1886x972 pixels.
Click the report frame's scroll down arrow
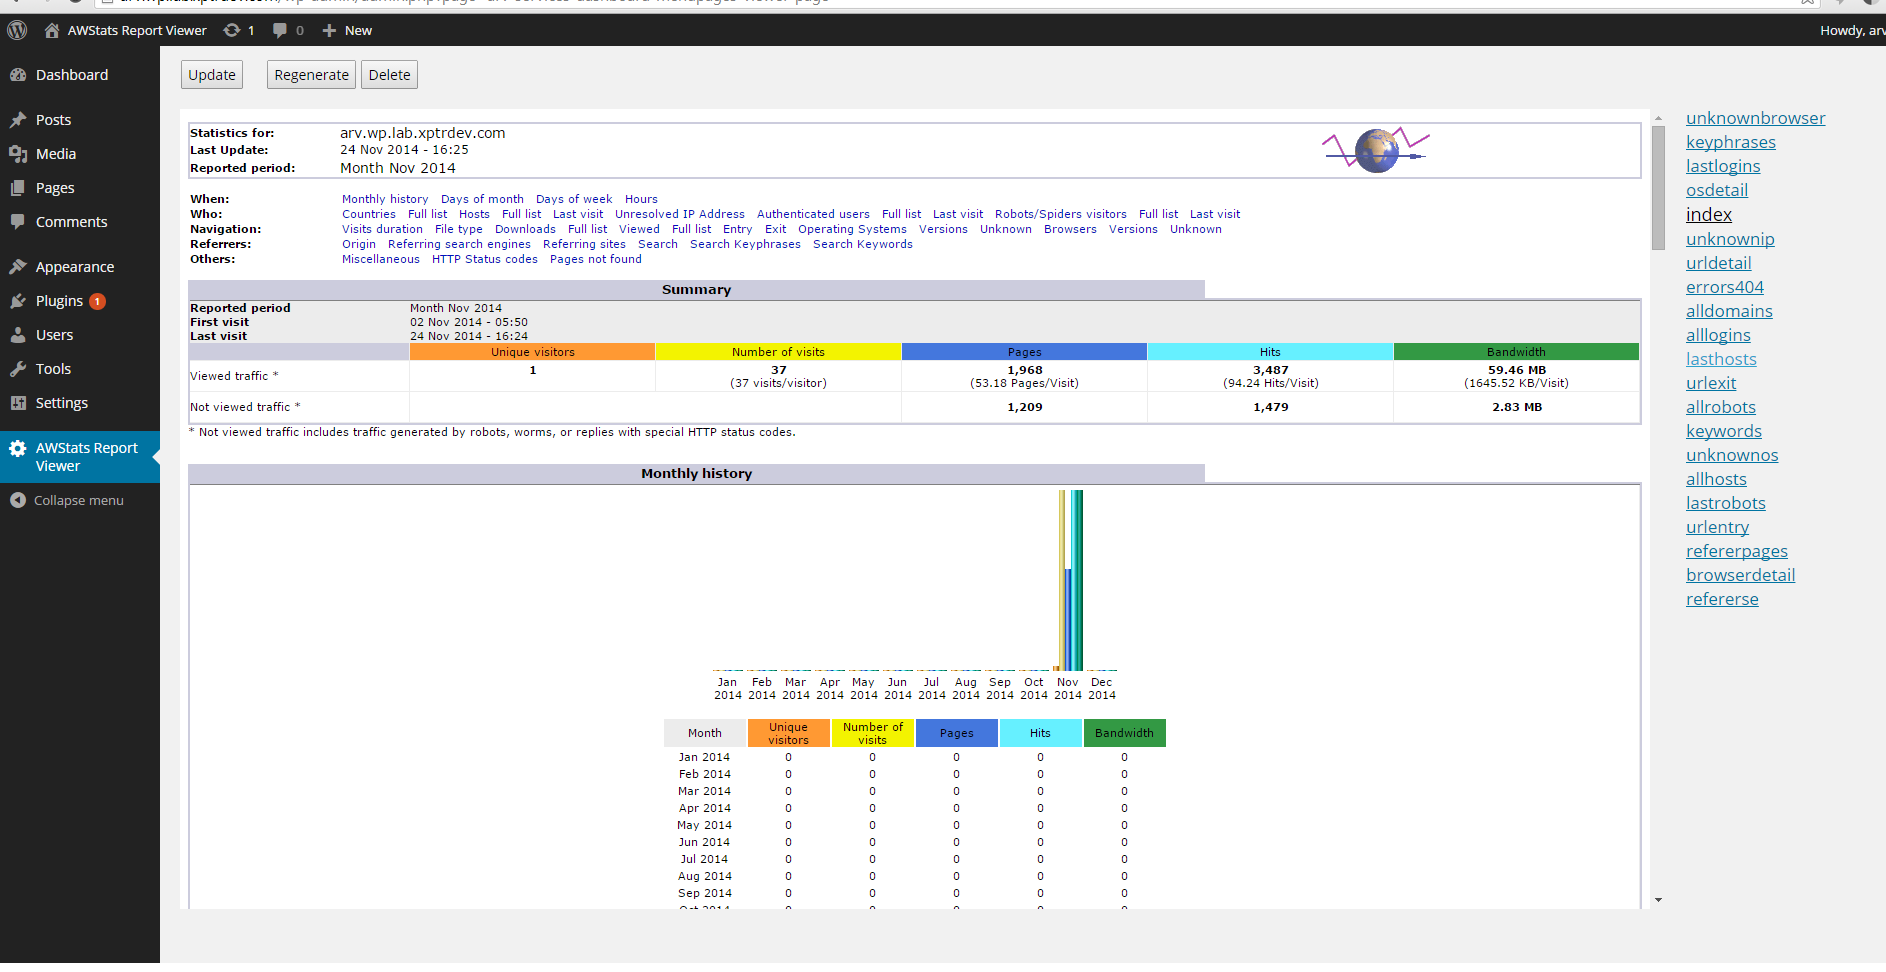(x=1658, y=900)
